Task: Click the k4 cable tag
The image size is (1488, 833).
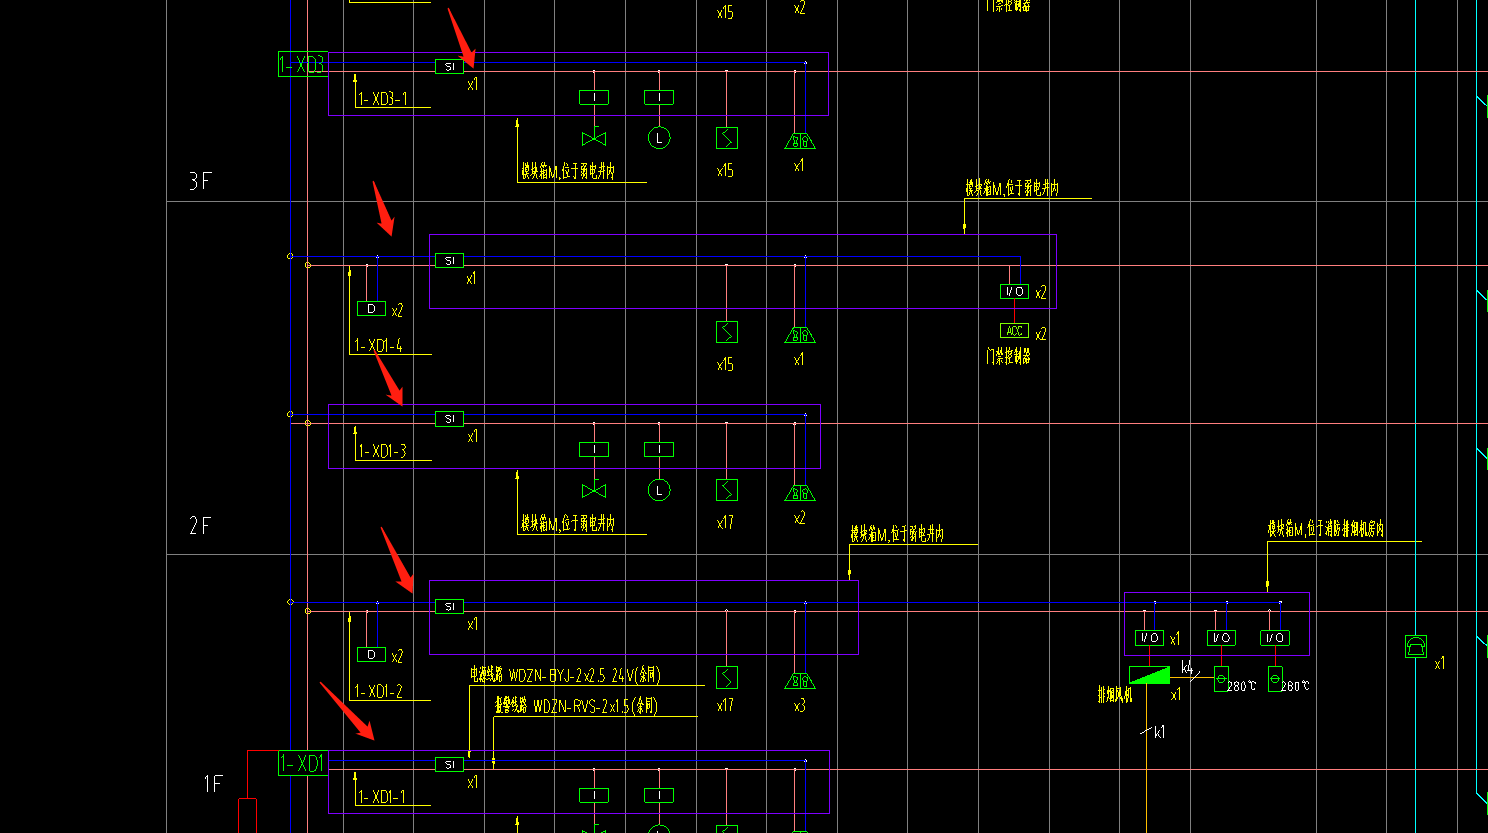Action: point(1187,667)
